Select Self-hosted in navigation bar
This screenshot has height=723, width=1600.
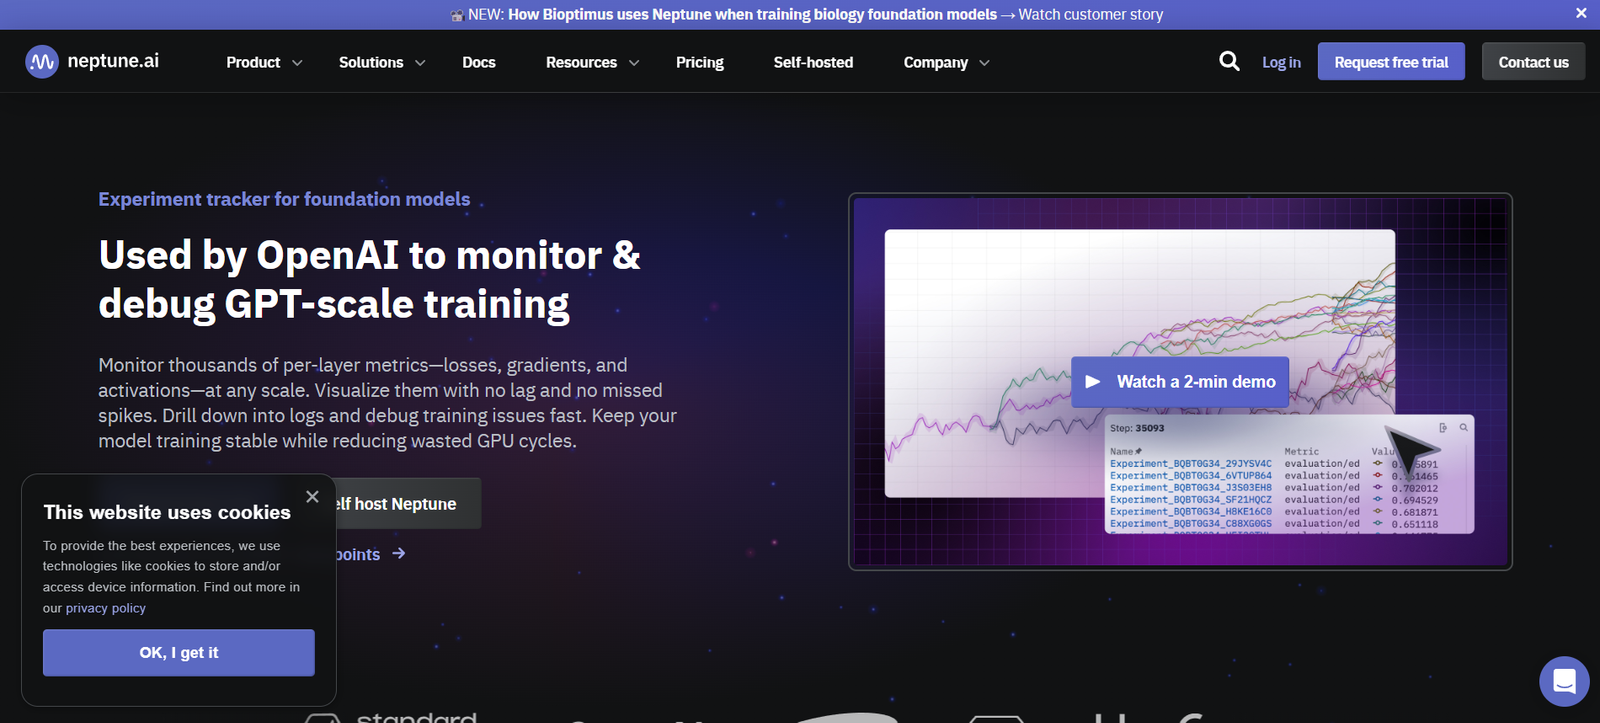813,62
